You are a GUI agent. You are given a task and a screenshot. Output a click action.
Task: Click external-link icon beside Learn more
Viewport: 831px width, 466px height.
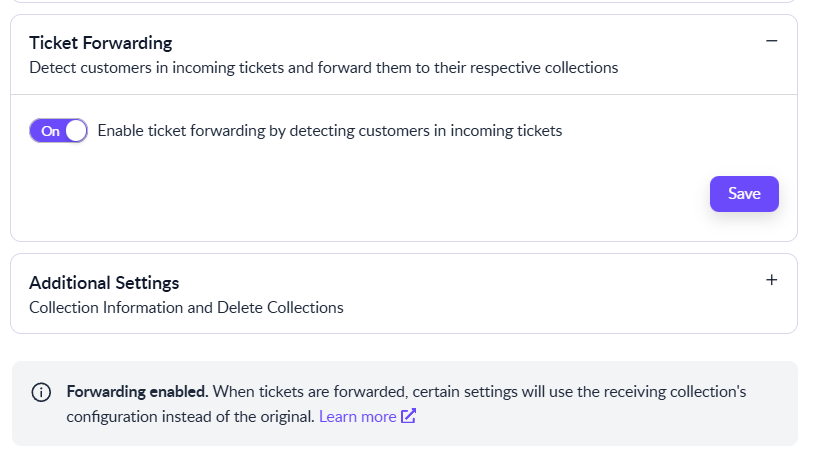tap(408, 416)
